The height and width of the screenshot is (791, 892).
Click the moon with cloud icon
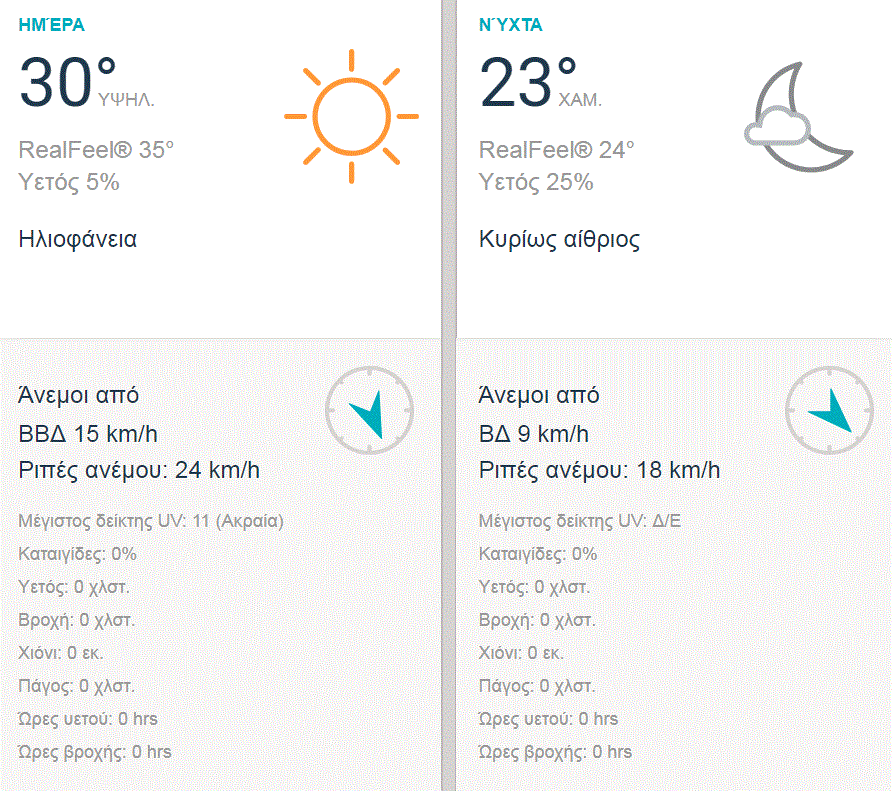pyautogui.click(x=799, y=117)
